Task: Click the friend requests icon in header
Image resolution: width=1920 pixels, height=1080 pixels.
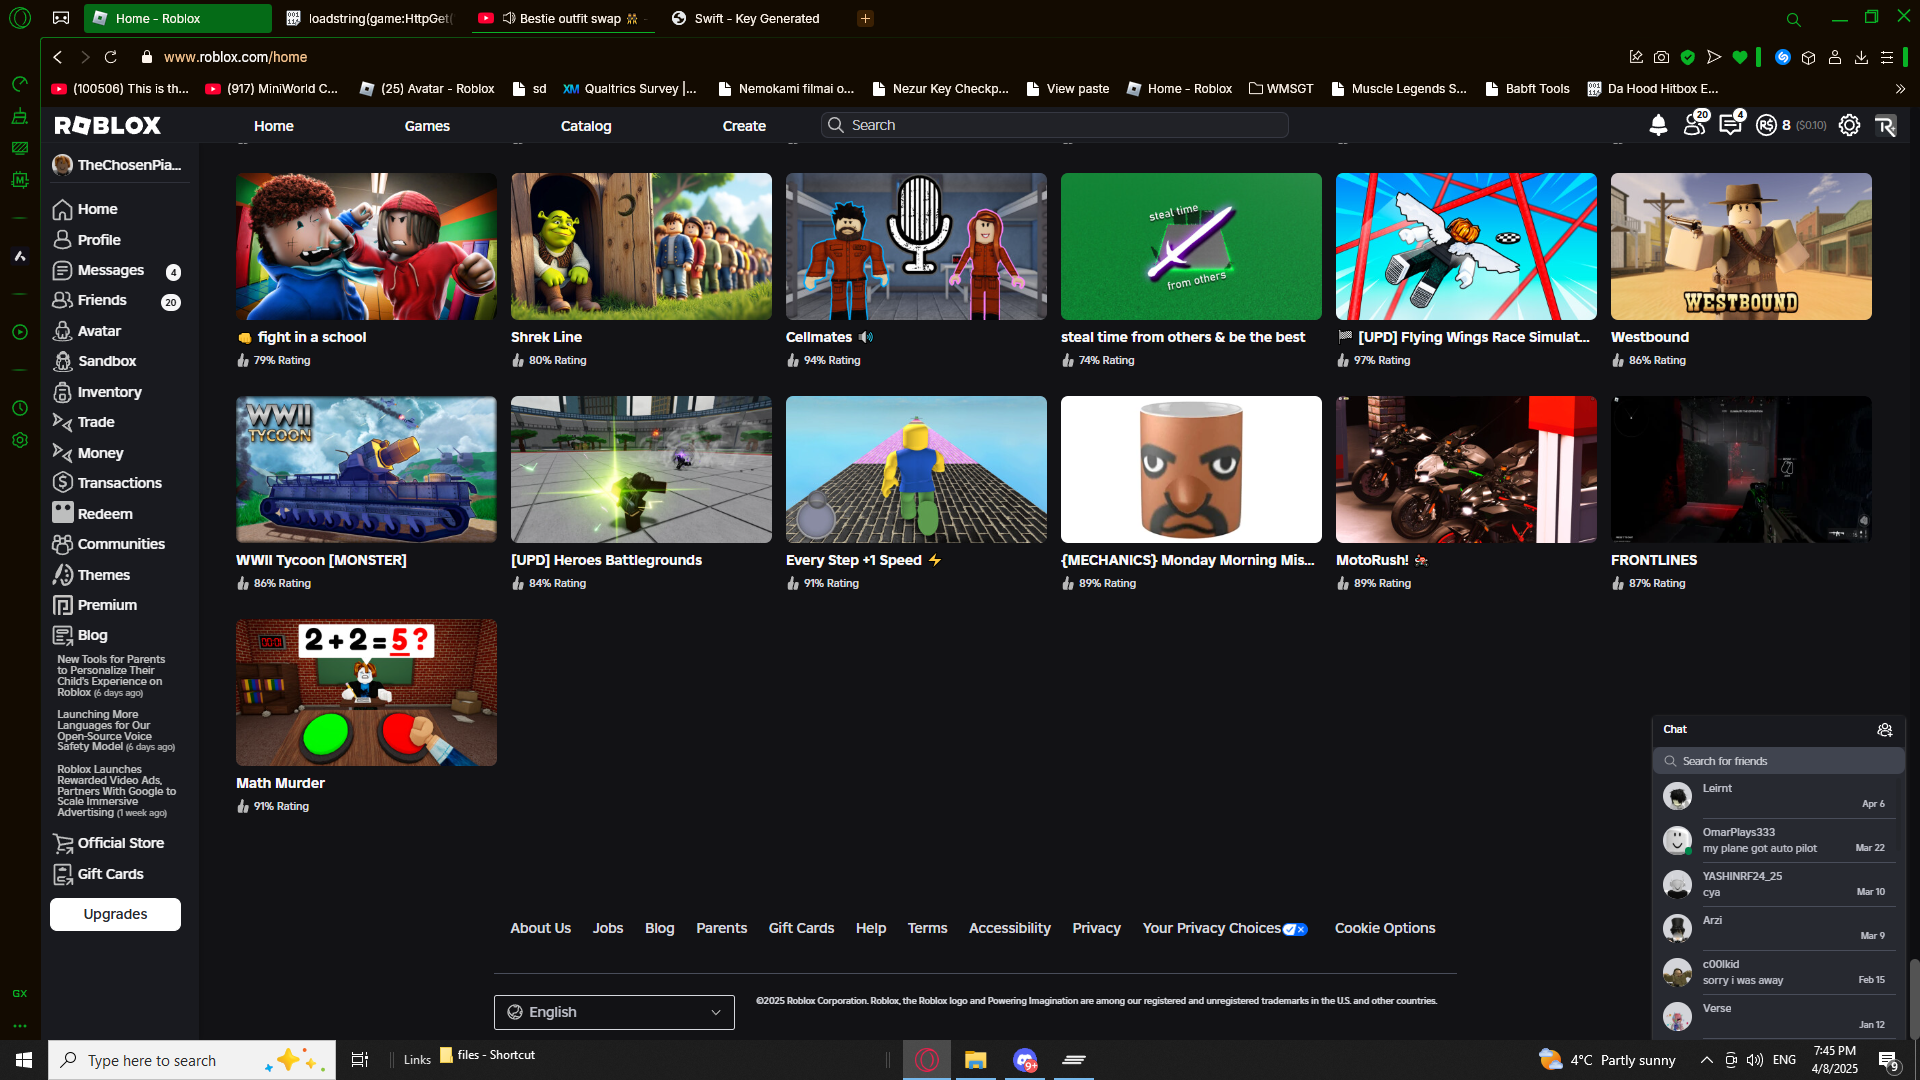Action: pyautogui.click(x=1694, y=125)
